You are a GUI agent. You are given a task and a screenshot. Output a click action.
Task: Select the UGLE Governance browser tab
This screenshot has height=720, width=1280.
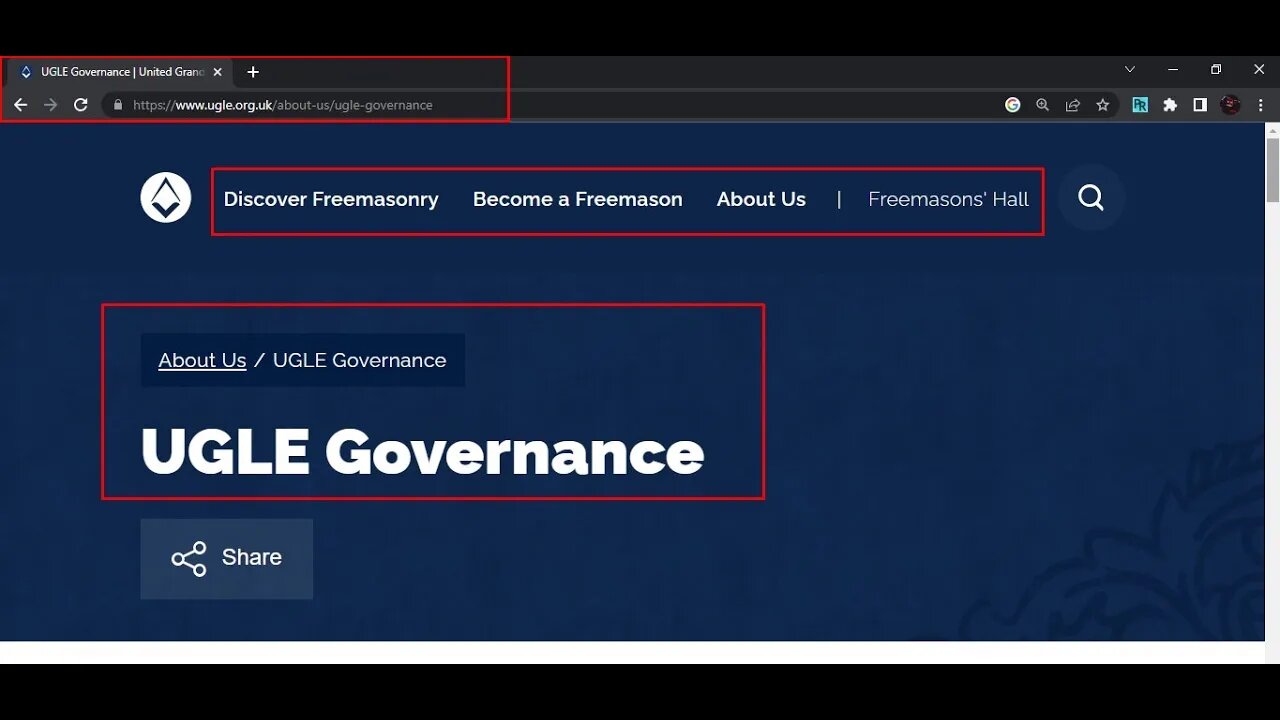tap(120, 72)
